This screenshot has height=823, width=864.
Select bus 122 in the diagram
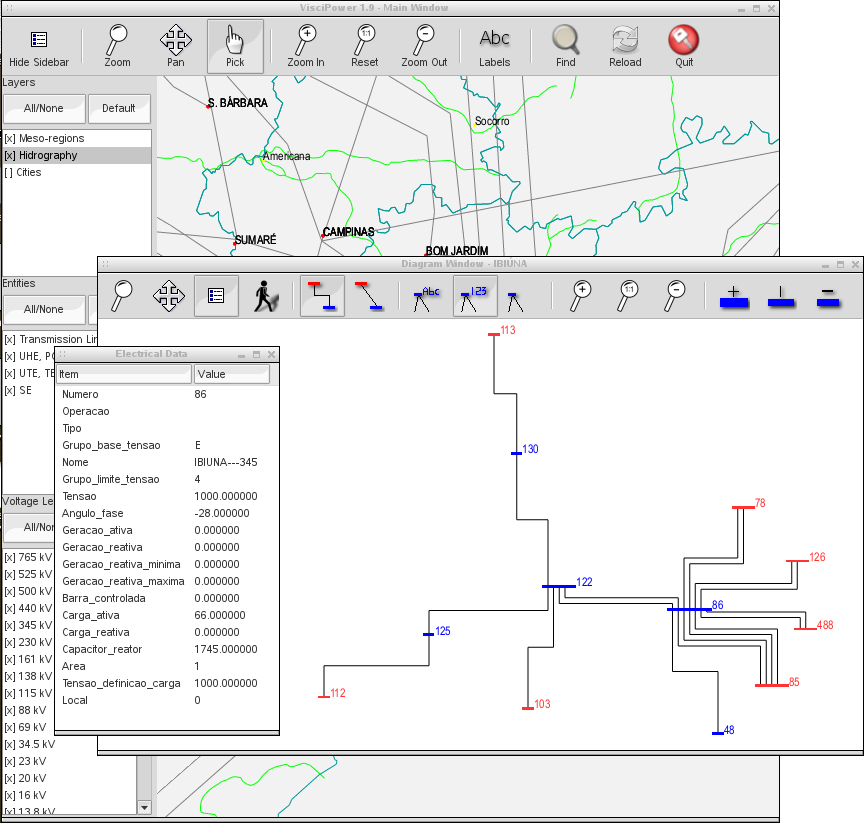559,586
